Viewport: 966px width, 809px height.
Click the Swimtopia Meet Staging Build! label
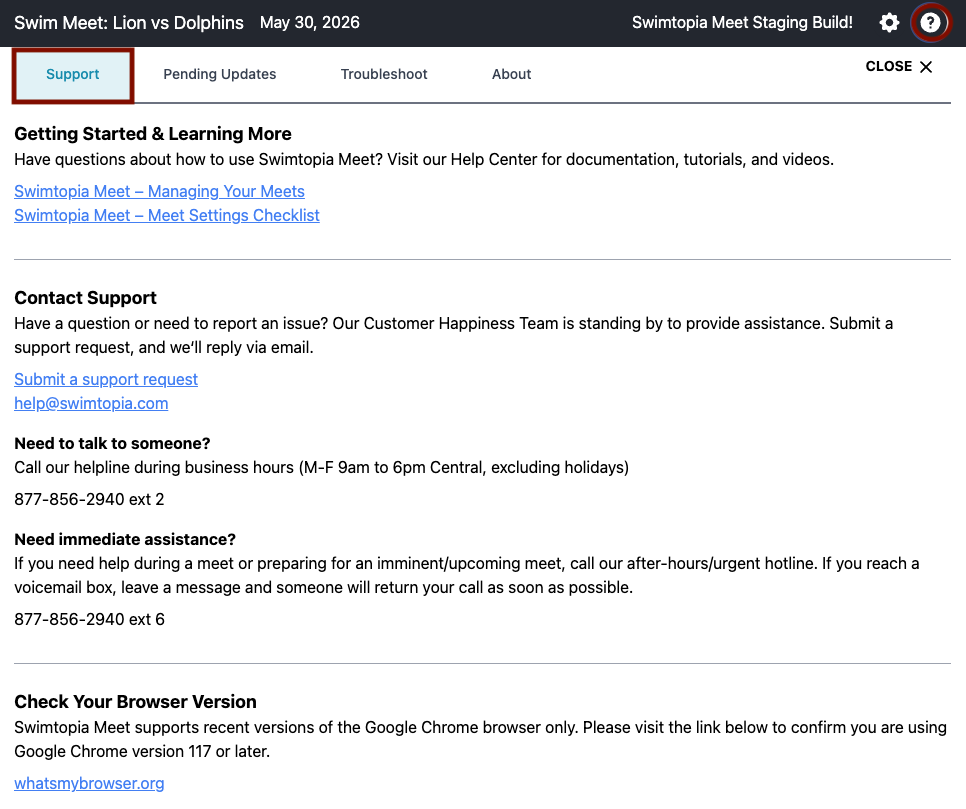(x=742, y=23)
